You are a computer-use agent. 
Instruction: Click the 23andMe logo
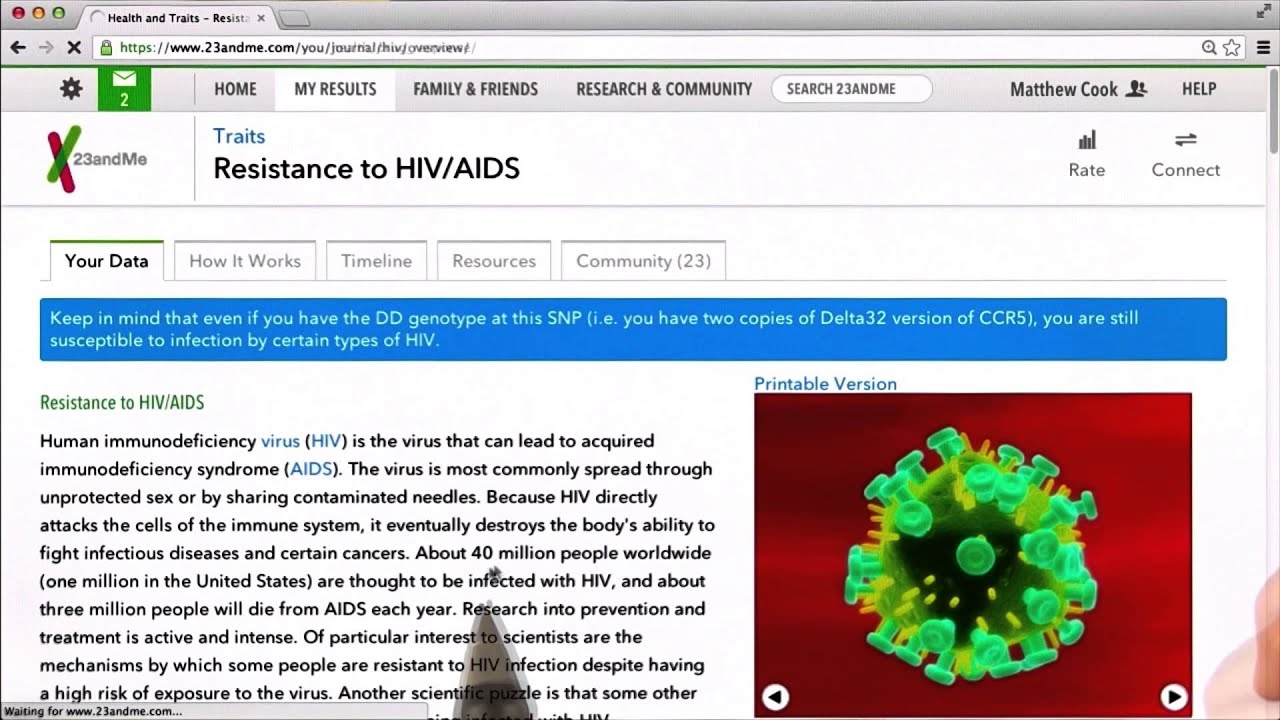coord(97,159)
